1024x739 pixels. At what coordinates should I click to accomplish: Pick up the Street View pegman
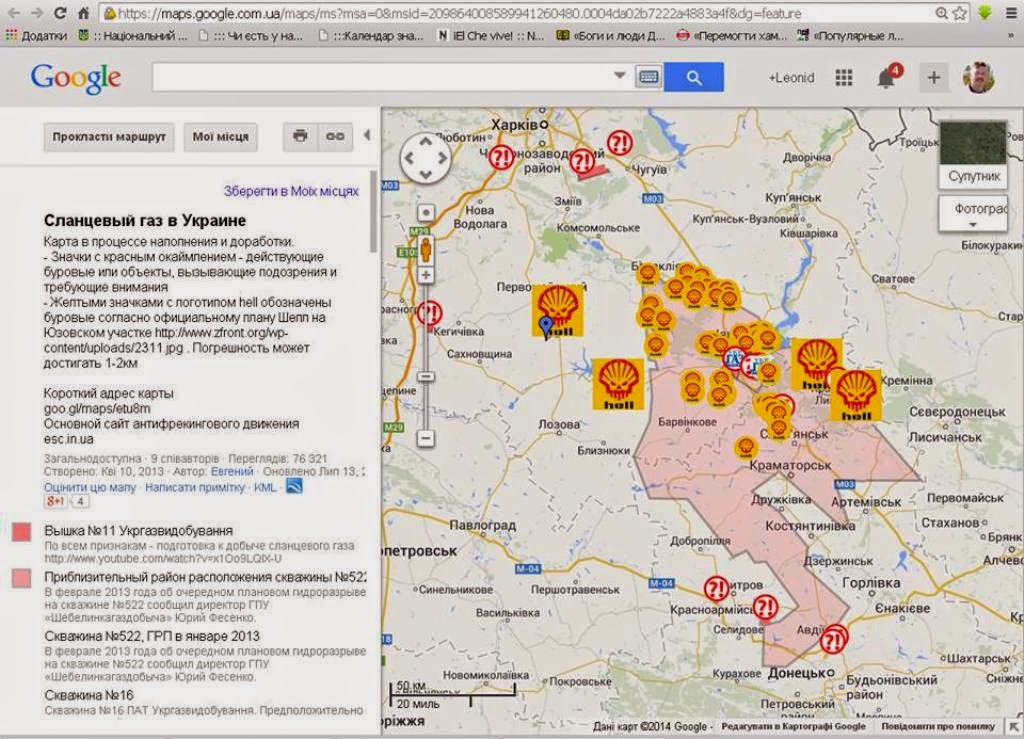click(x=426, y=251)
